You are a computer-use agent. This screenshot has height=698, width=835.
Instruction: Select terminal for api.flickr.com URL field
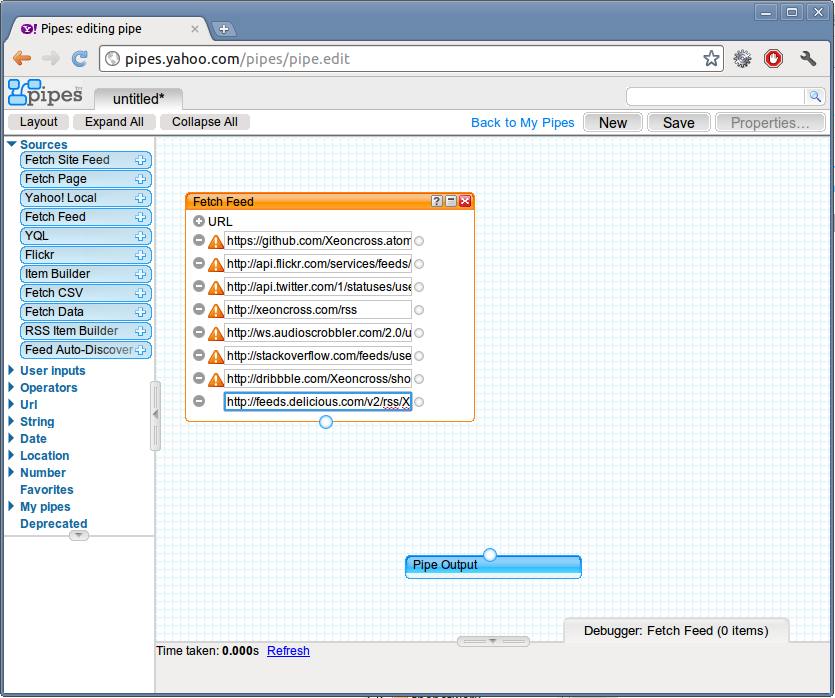[419, 264]
